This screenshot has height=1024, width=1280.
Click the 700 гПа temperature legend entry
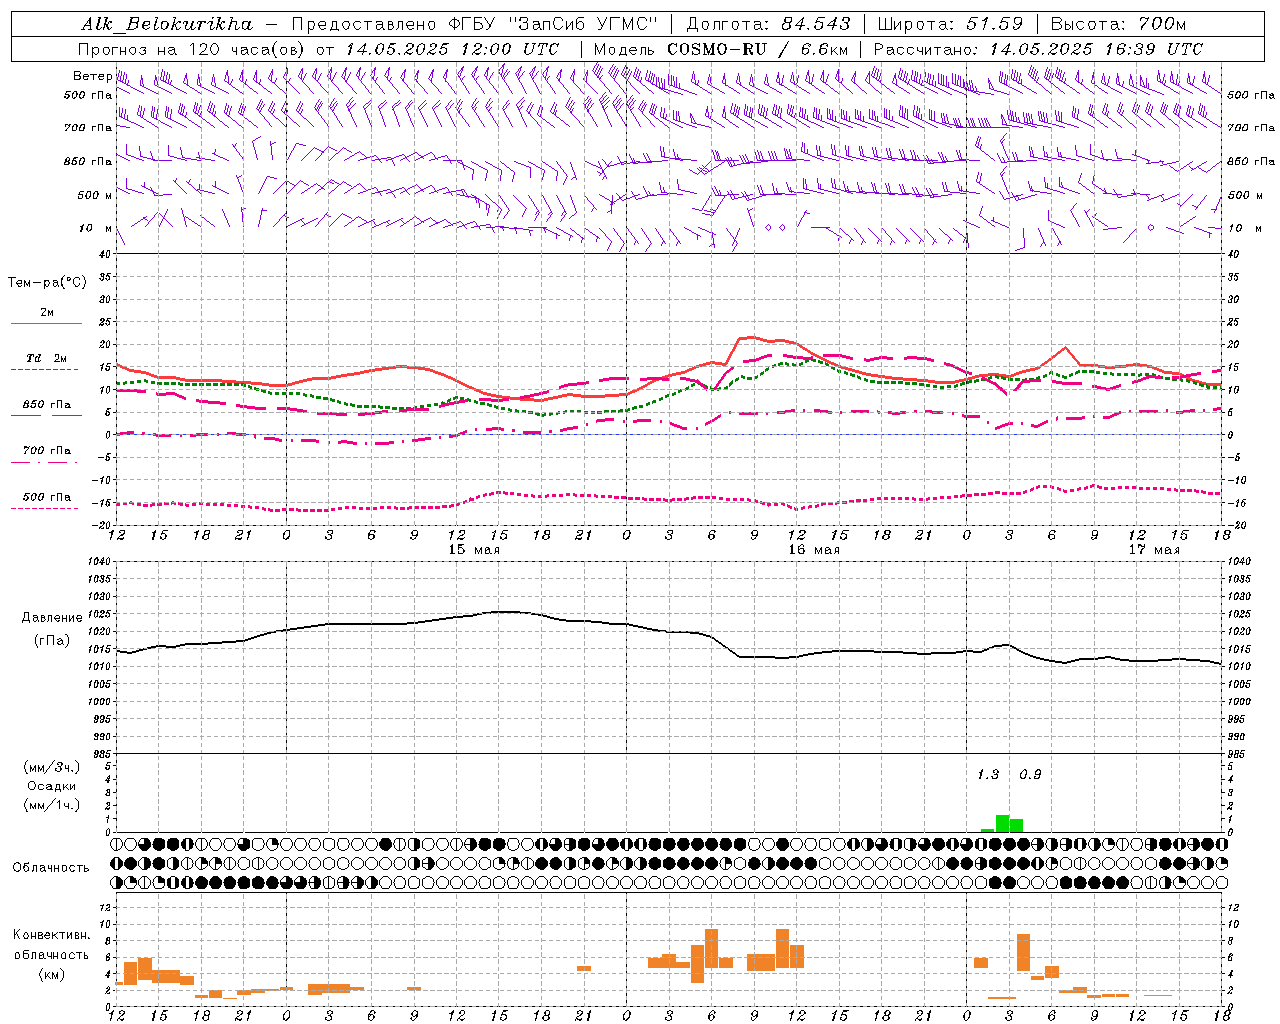click(x=47, y=451)
